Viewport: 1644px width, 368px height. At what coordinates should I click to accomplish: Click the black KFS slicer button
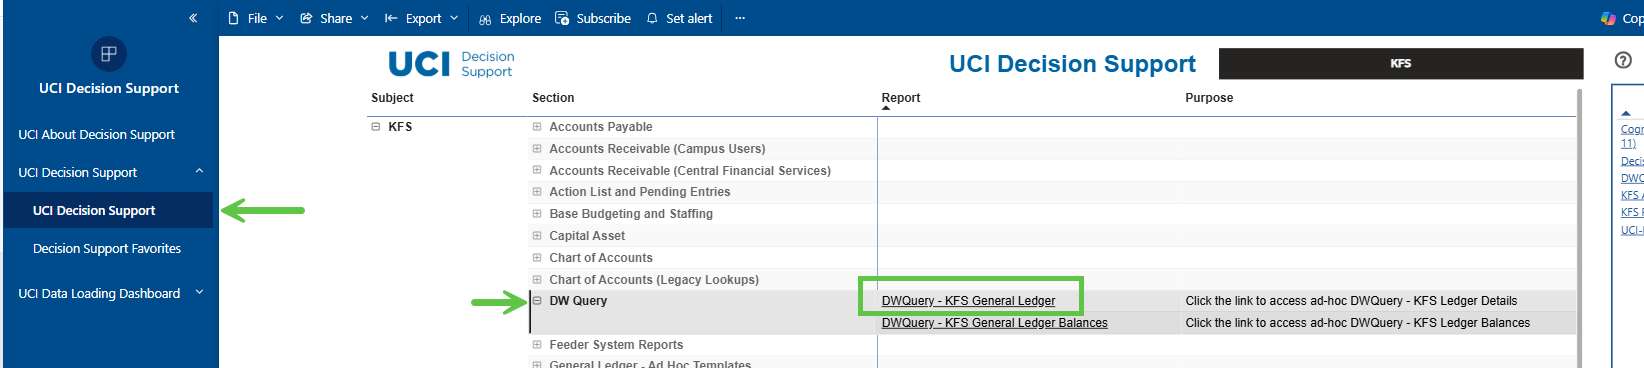coord(1401,63)
